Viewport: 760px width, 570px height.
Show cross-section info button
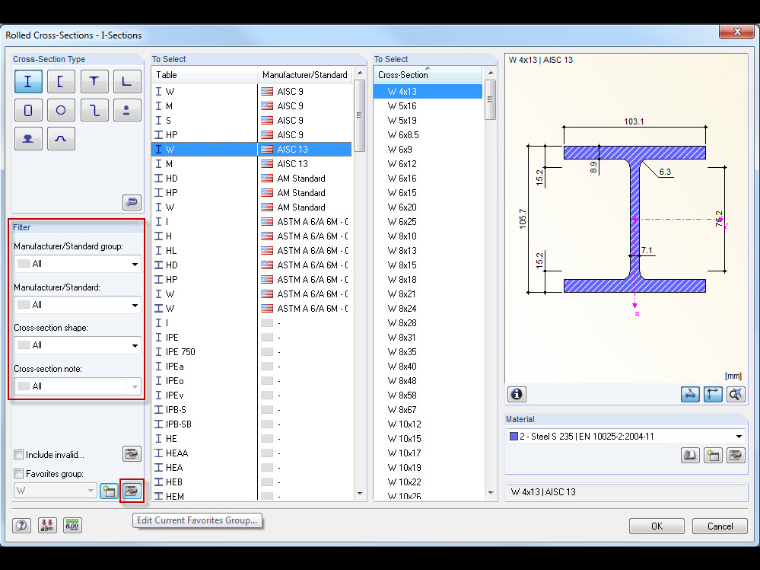(x=517, y=394)
